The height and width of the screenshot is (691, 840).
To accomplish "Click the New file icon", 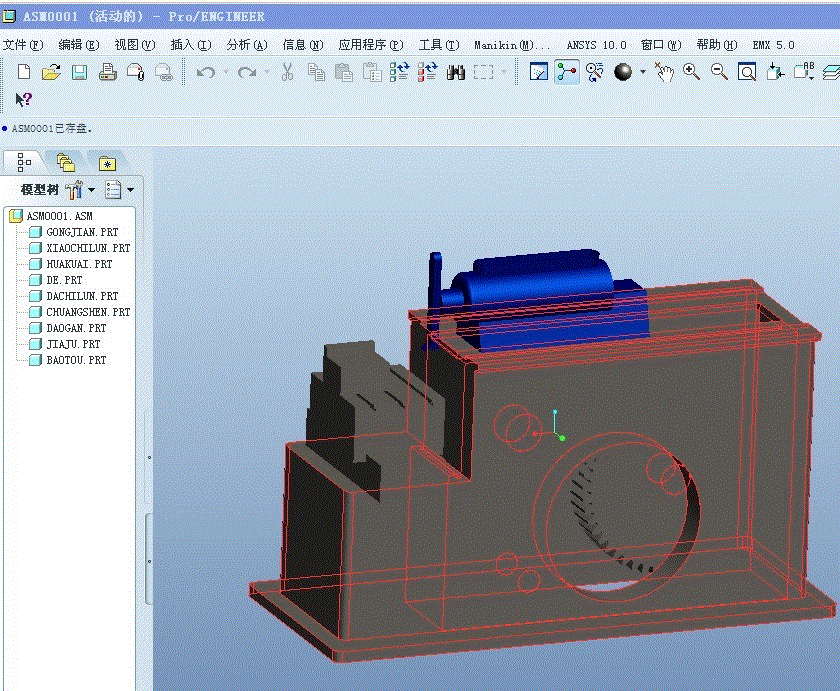I will pos(24,72).
